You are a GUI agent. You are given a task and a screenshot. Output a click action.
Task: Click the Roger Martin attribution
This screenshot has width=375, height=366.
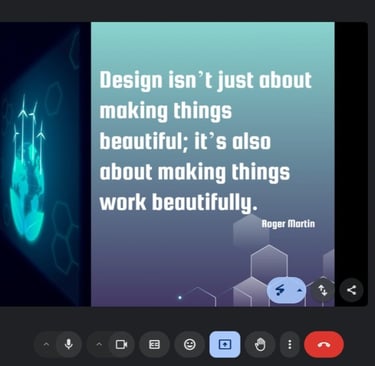point(288,224)
